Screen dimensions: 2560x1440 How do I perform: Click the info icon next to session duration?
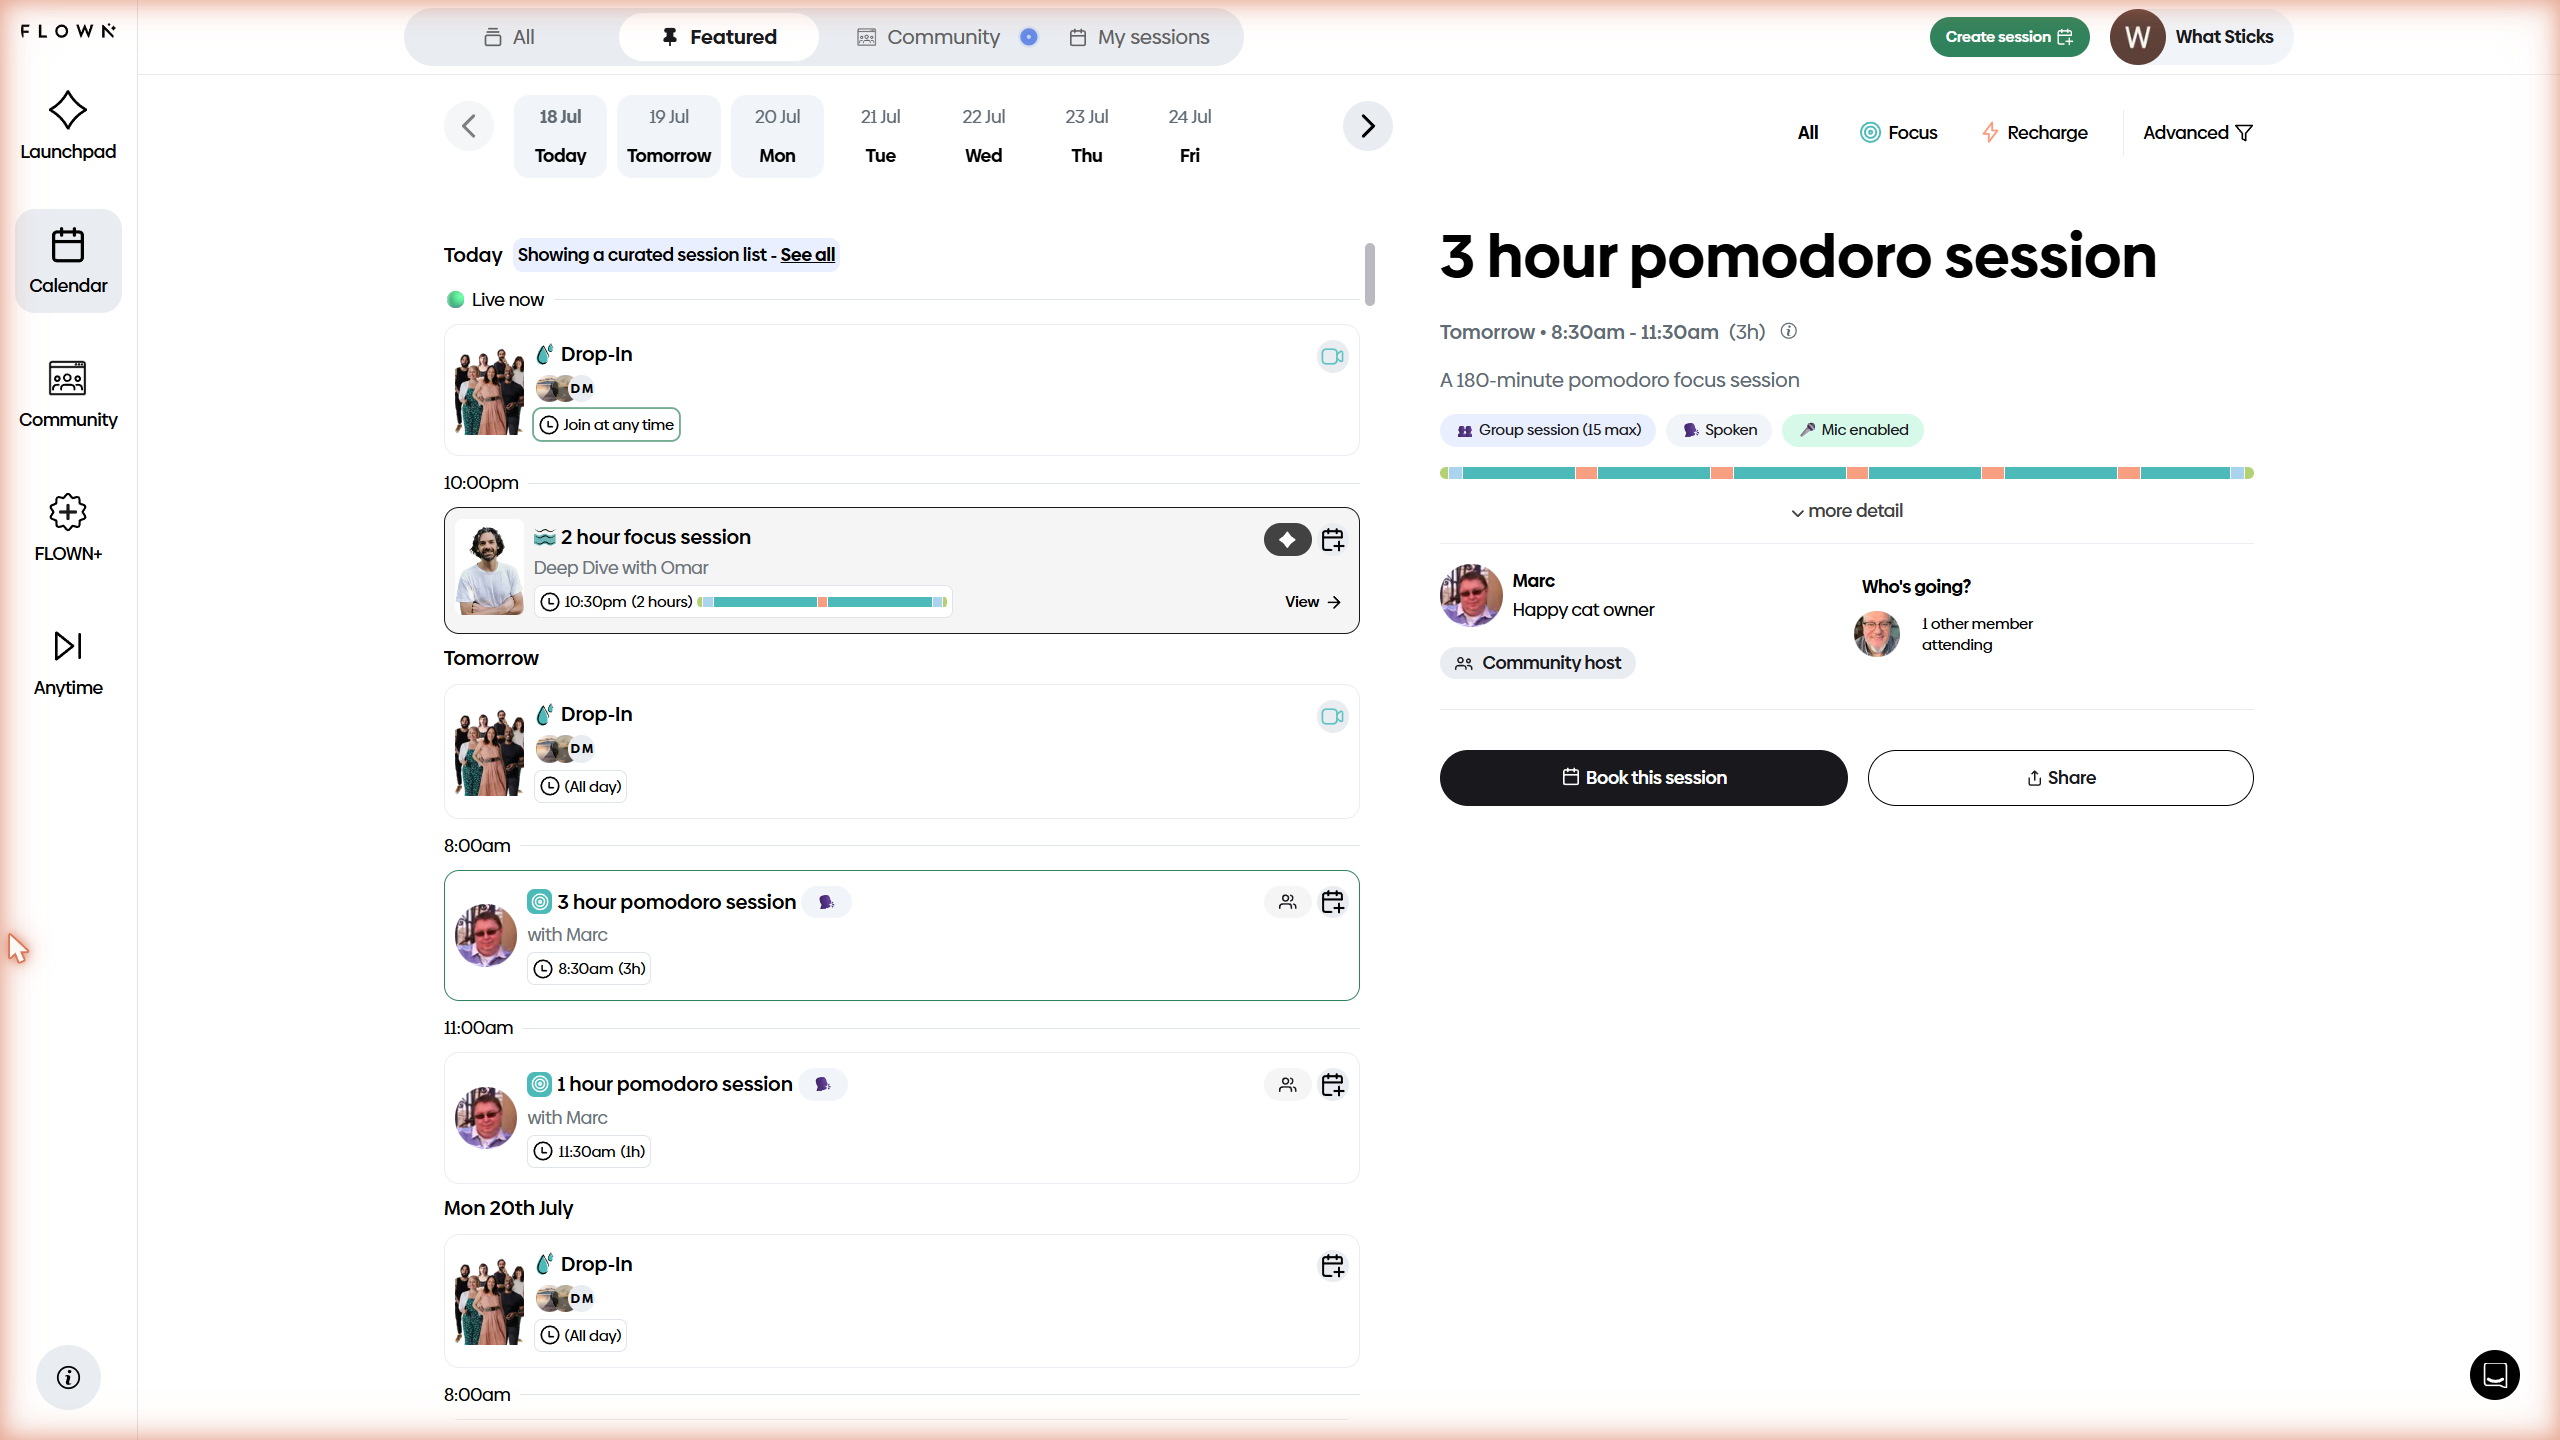click(x=1789, y=331)
